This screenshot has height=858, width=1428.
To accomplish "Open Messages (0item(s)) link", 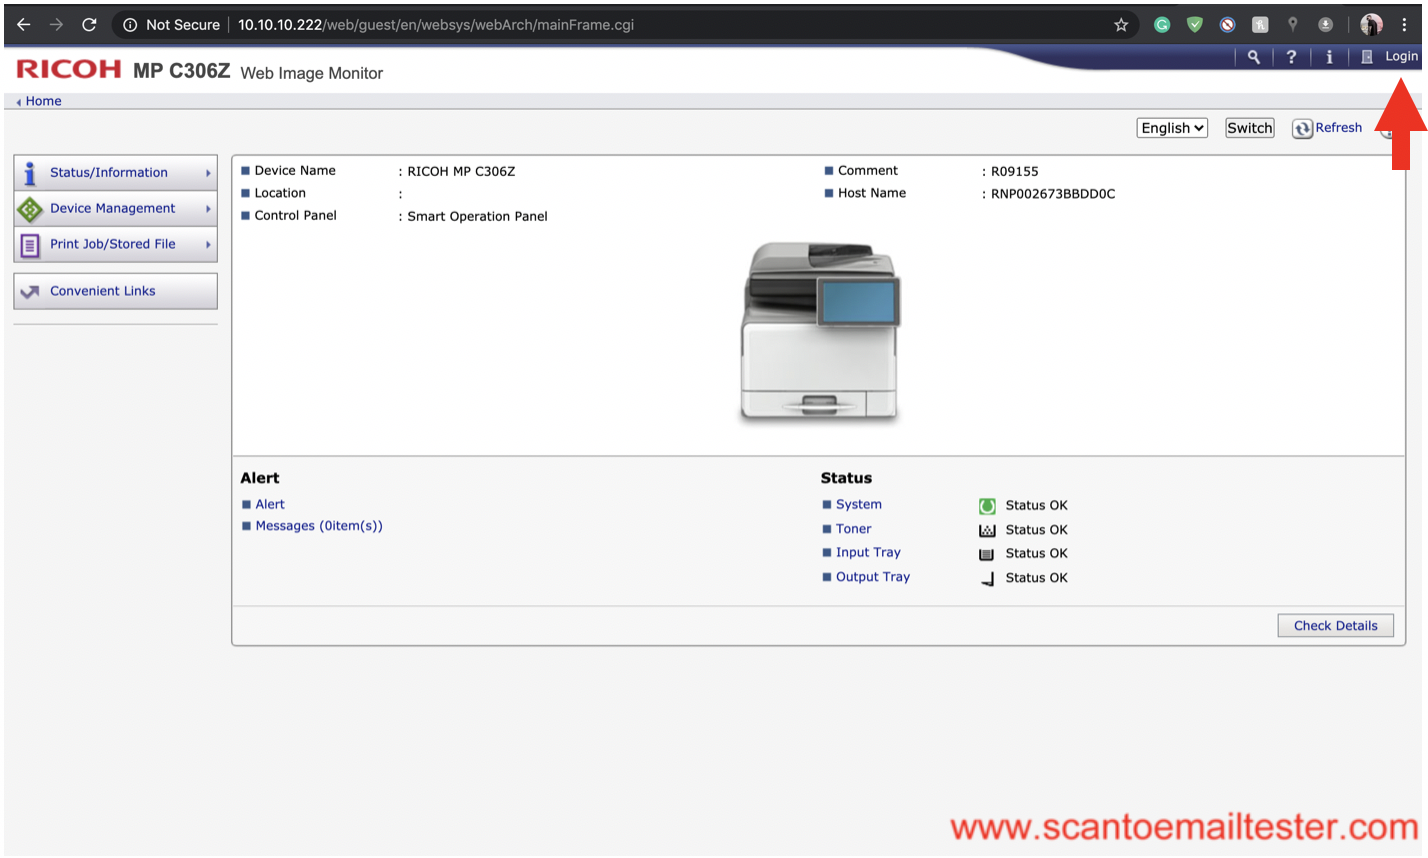I will point(319,526).
